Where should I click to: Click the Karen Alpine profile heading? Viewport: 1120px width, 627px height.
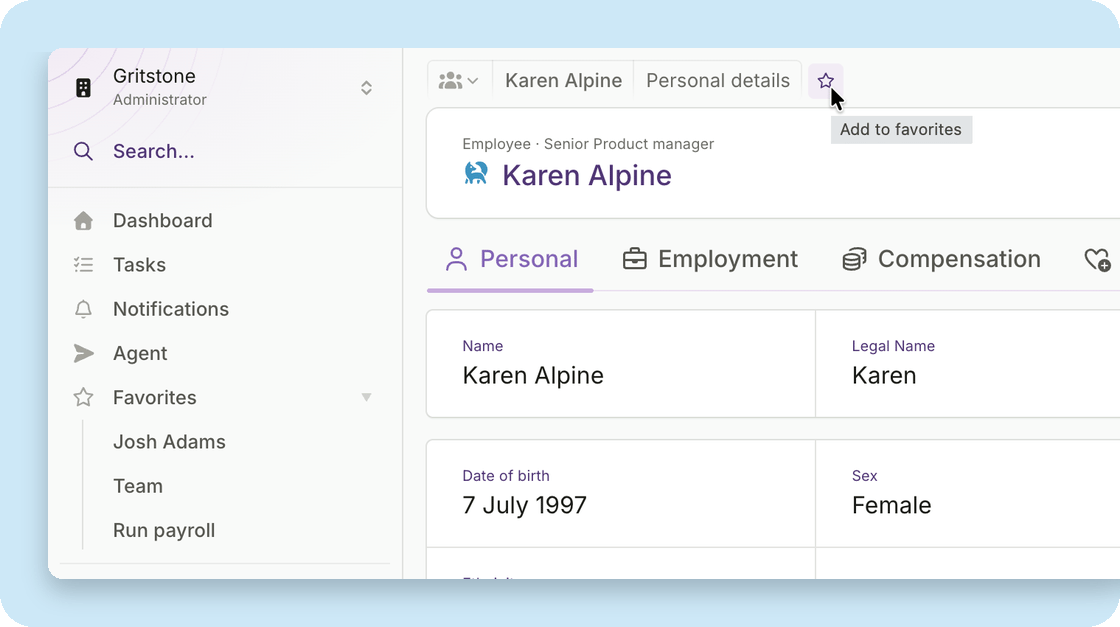click(x=586, y=176)
